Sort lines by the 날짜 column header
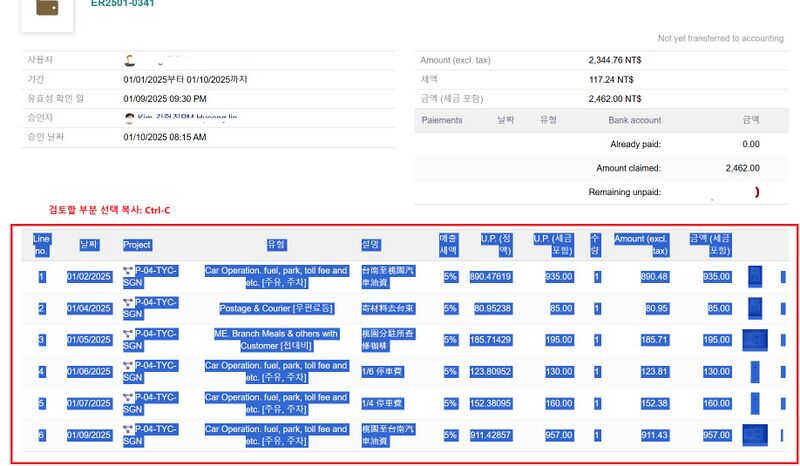 pyautogui.click(x=88, y=245)
